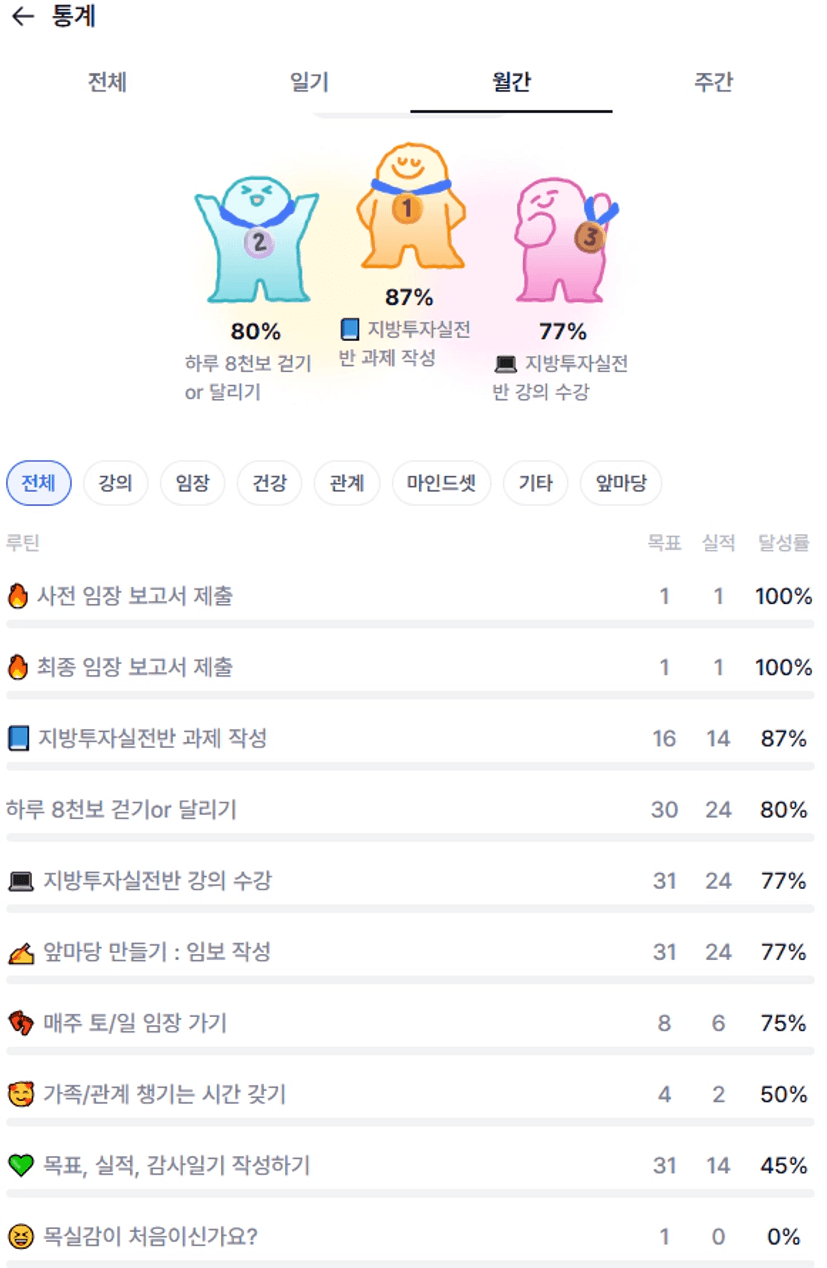Select the 전체 category filter chip
Viewport: 827px width, 1268px height.
(39, 484)
